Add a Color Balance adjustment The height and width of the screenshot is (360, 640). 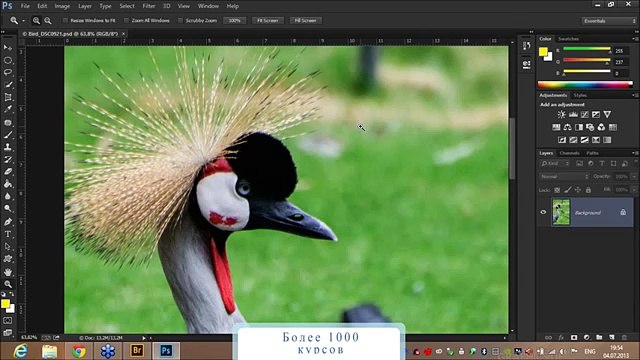567,127
